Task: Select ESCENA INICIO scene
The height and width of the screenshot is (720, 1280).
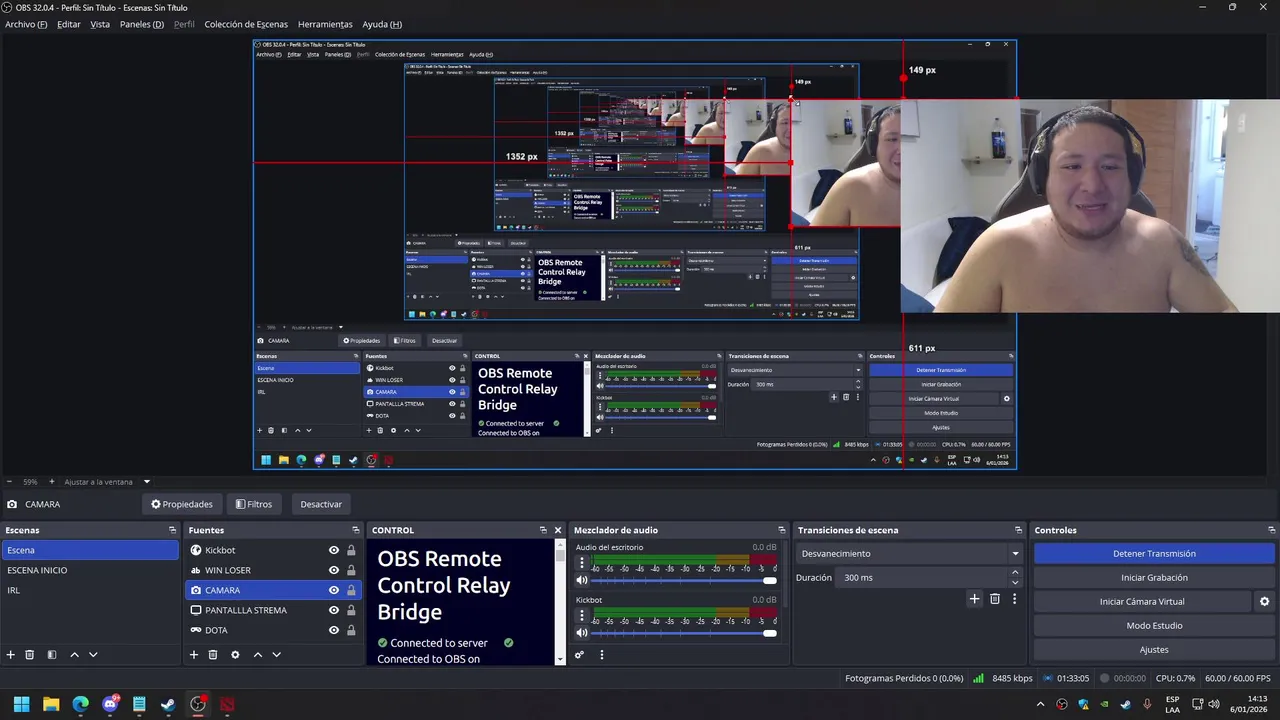Action: pos(90,570)
